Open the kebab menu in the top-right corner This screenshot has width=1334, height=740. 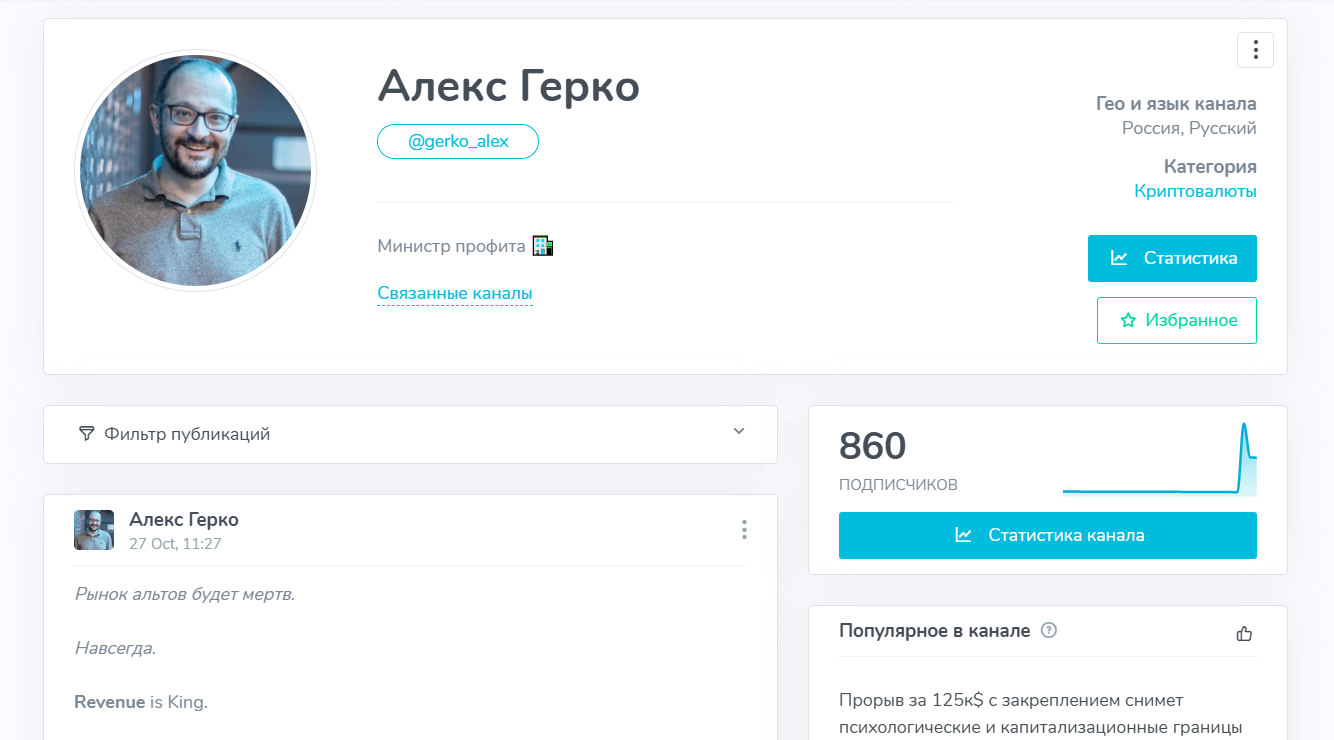[1255, 49]
